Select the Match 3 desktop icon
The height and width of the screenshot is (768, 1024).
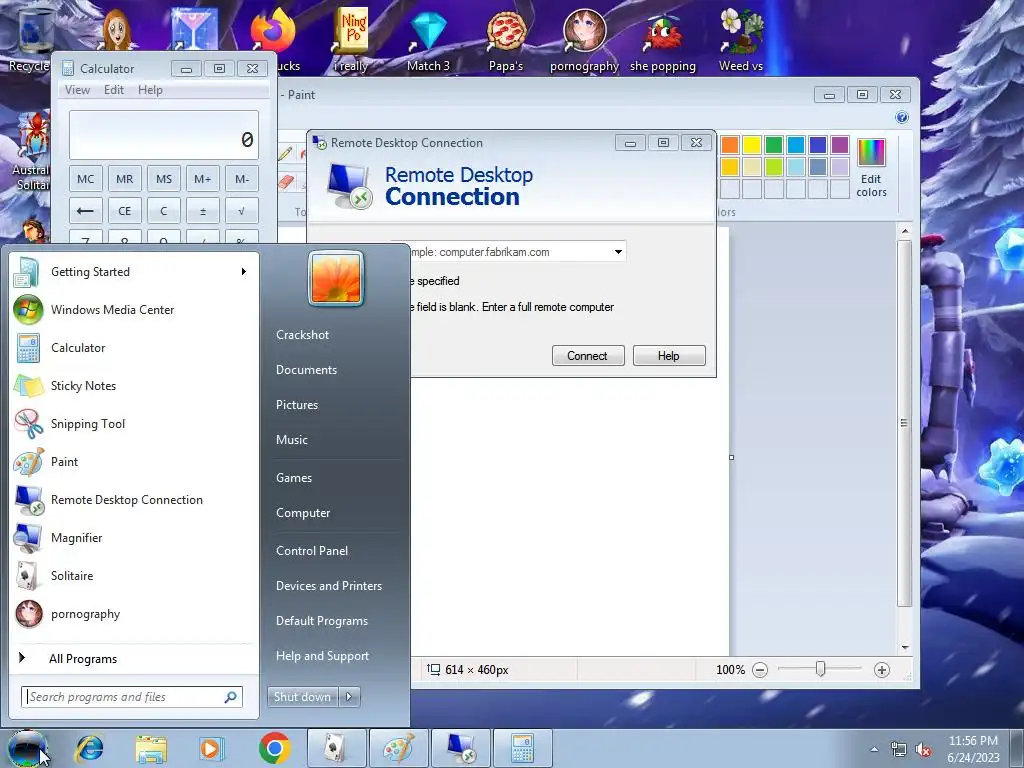click(x=428, y=40)
